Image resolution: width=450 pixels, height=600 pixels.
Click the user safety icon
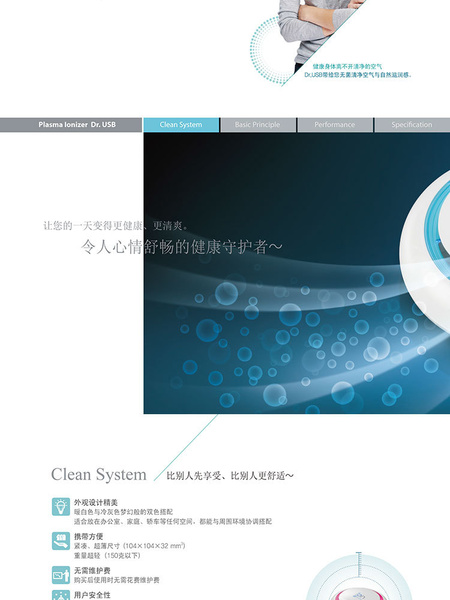pyautogui.click(x=61, y=595)
